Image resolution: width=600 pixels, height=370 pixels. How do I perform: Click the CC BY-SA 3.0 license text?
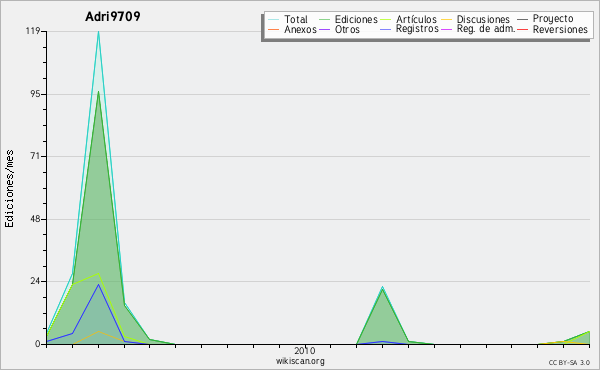[x=569, y=362]
